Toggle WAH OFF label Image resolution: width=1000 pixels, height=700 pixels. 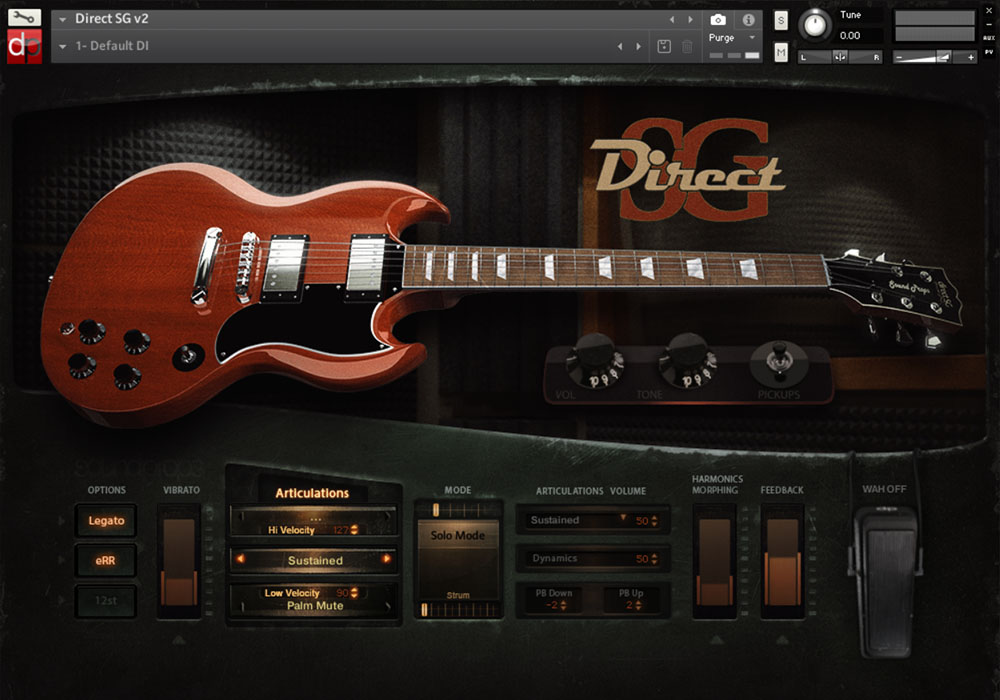(x=884, y=489)
